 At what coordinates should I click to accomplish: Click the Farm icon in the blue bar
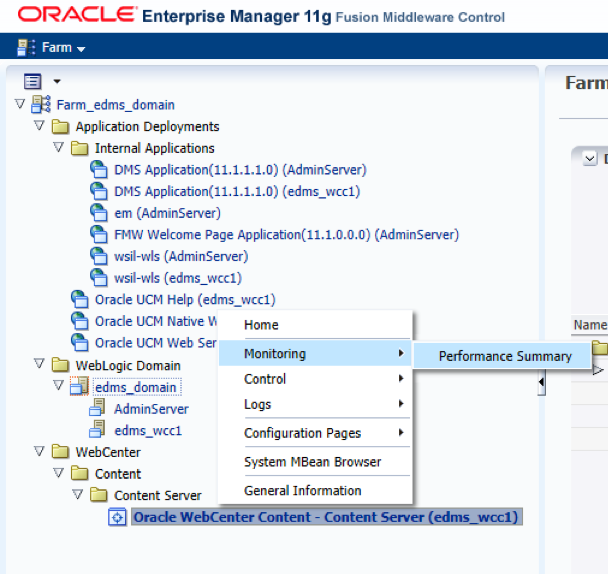(26, 48)
